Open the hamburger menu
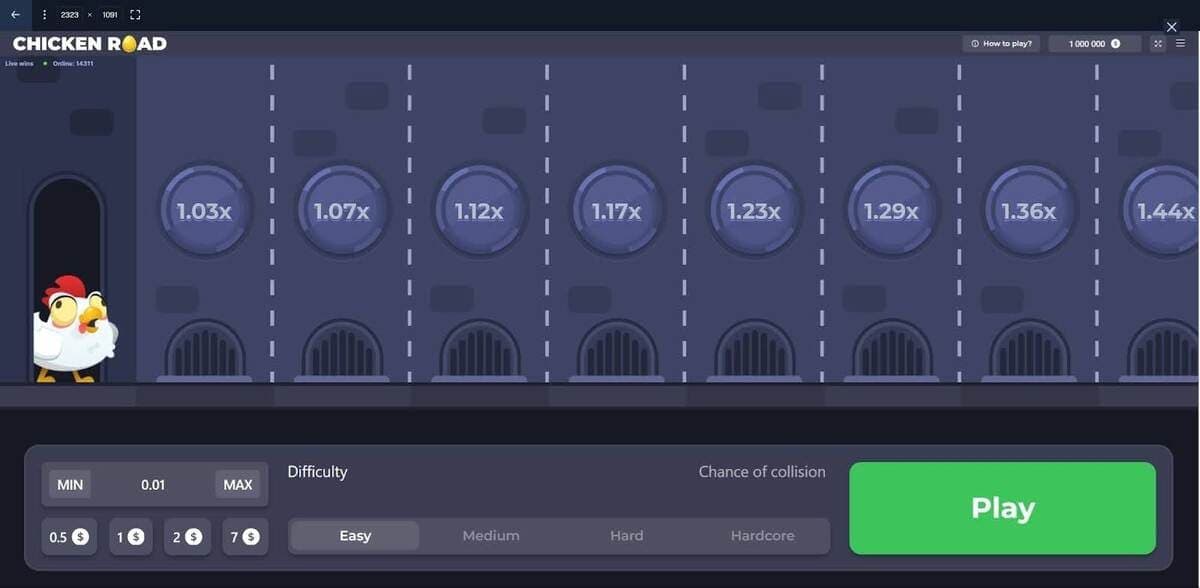1200x588 pixels. pos(1180,44)
